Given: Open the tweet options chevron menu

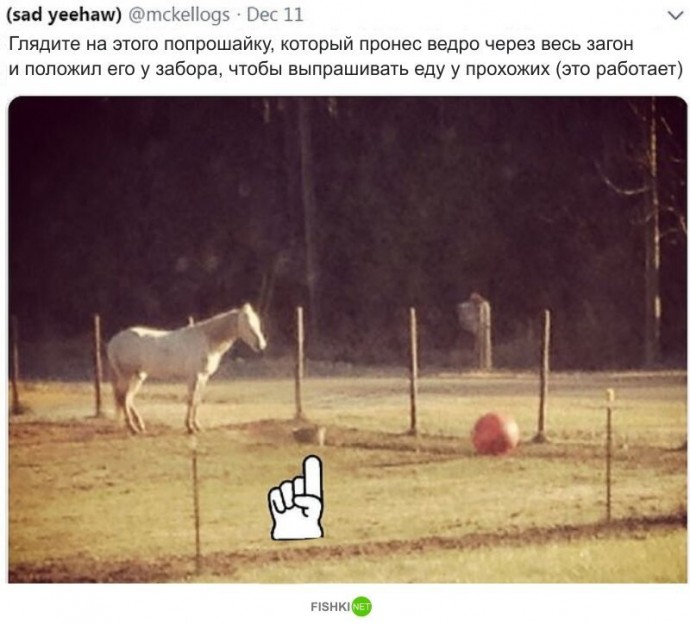Looking at the screenshot, I should tap(675, 16).
